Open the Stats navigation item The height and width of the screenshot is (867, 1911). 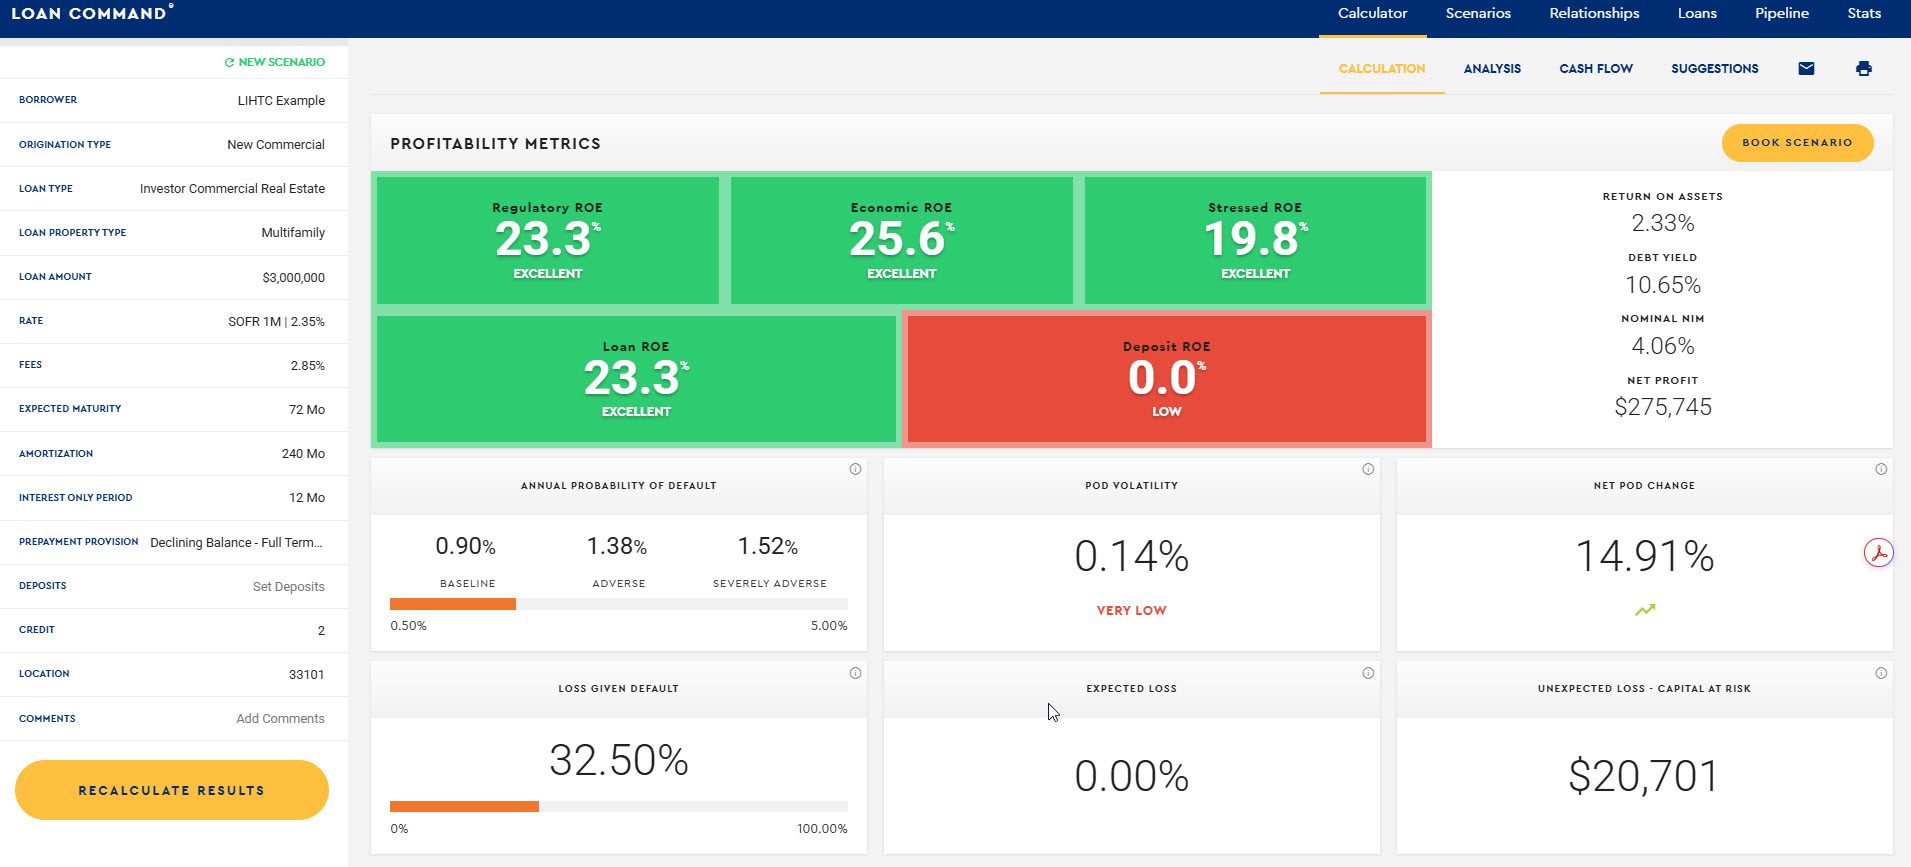(1864, 13)
